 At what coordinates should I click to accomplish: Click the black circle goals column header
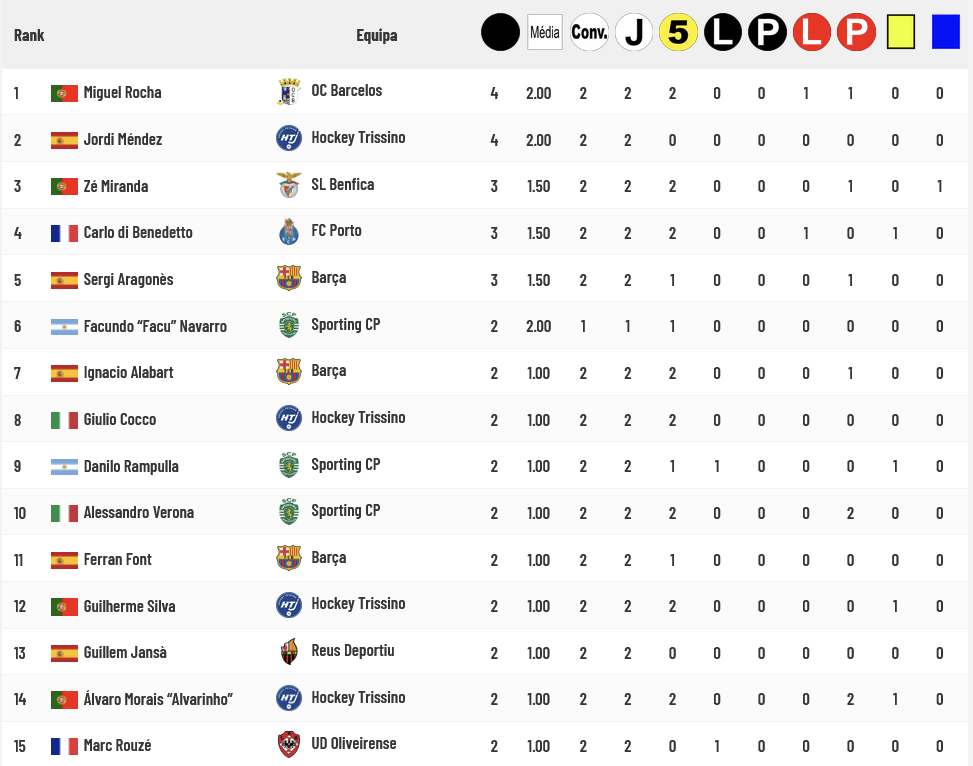[x=500, y=32]
